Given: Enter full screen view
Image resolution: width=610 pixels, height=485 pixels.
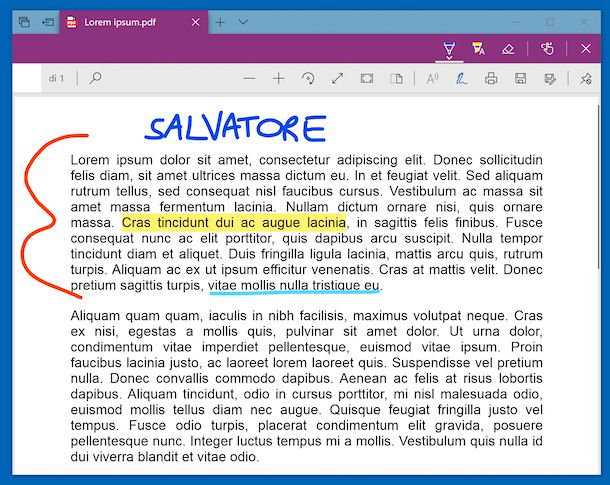Looking at the screenshot, I should pyautogui.click(x=337, y=79).
